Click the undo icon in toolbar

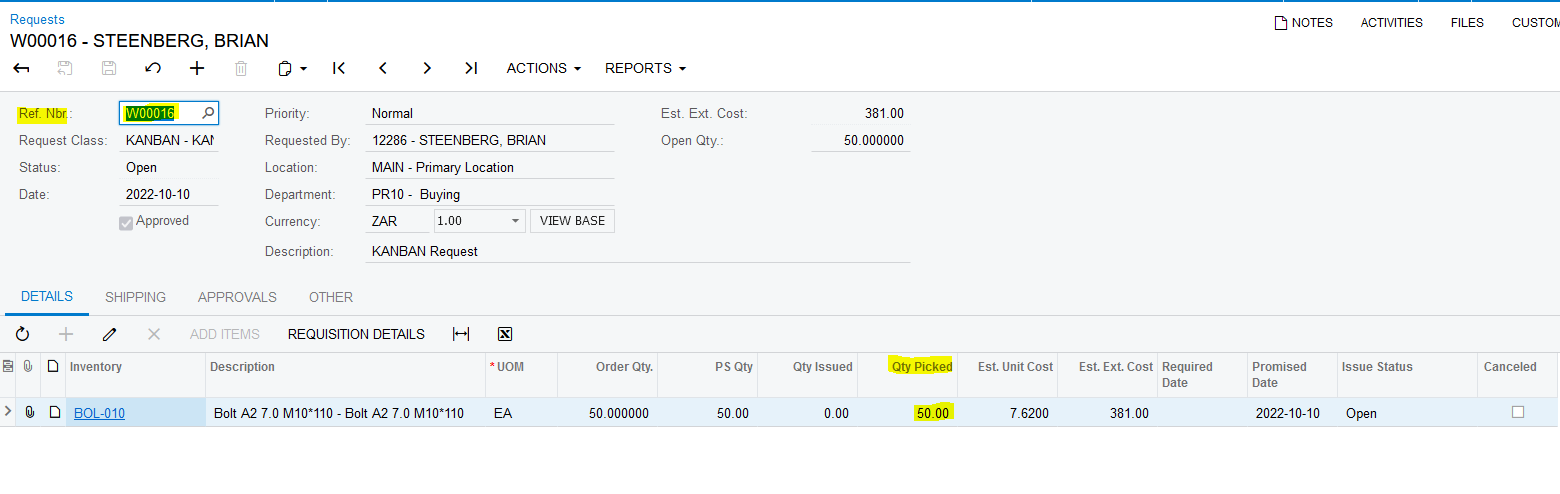153,68
